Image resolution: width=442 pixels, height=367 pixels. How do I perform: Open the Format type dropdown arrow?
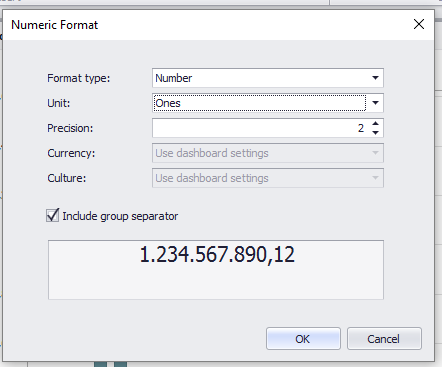[375, 78]
